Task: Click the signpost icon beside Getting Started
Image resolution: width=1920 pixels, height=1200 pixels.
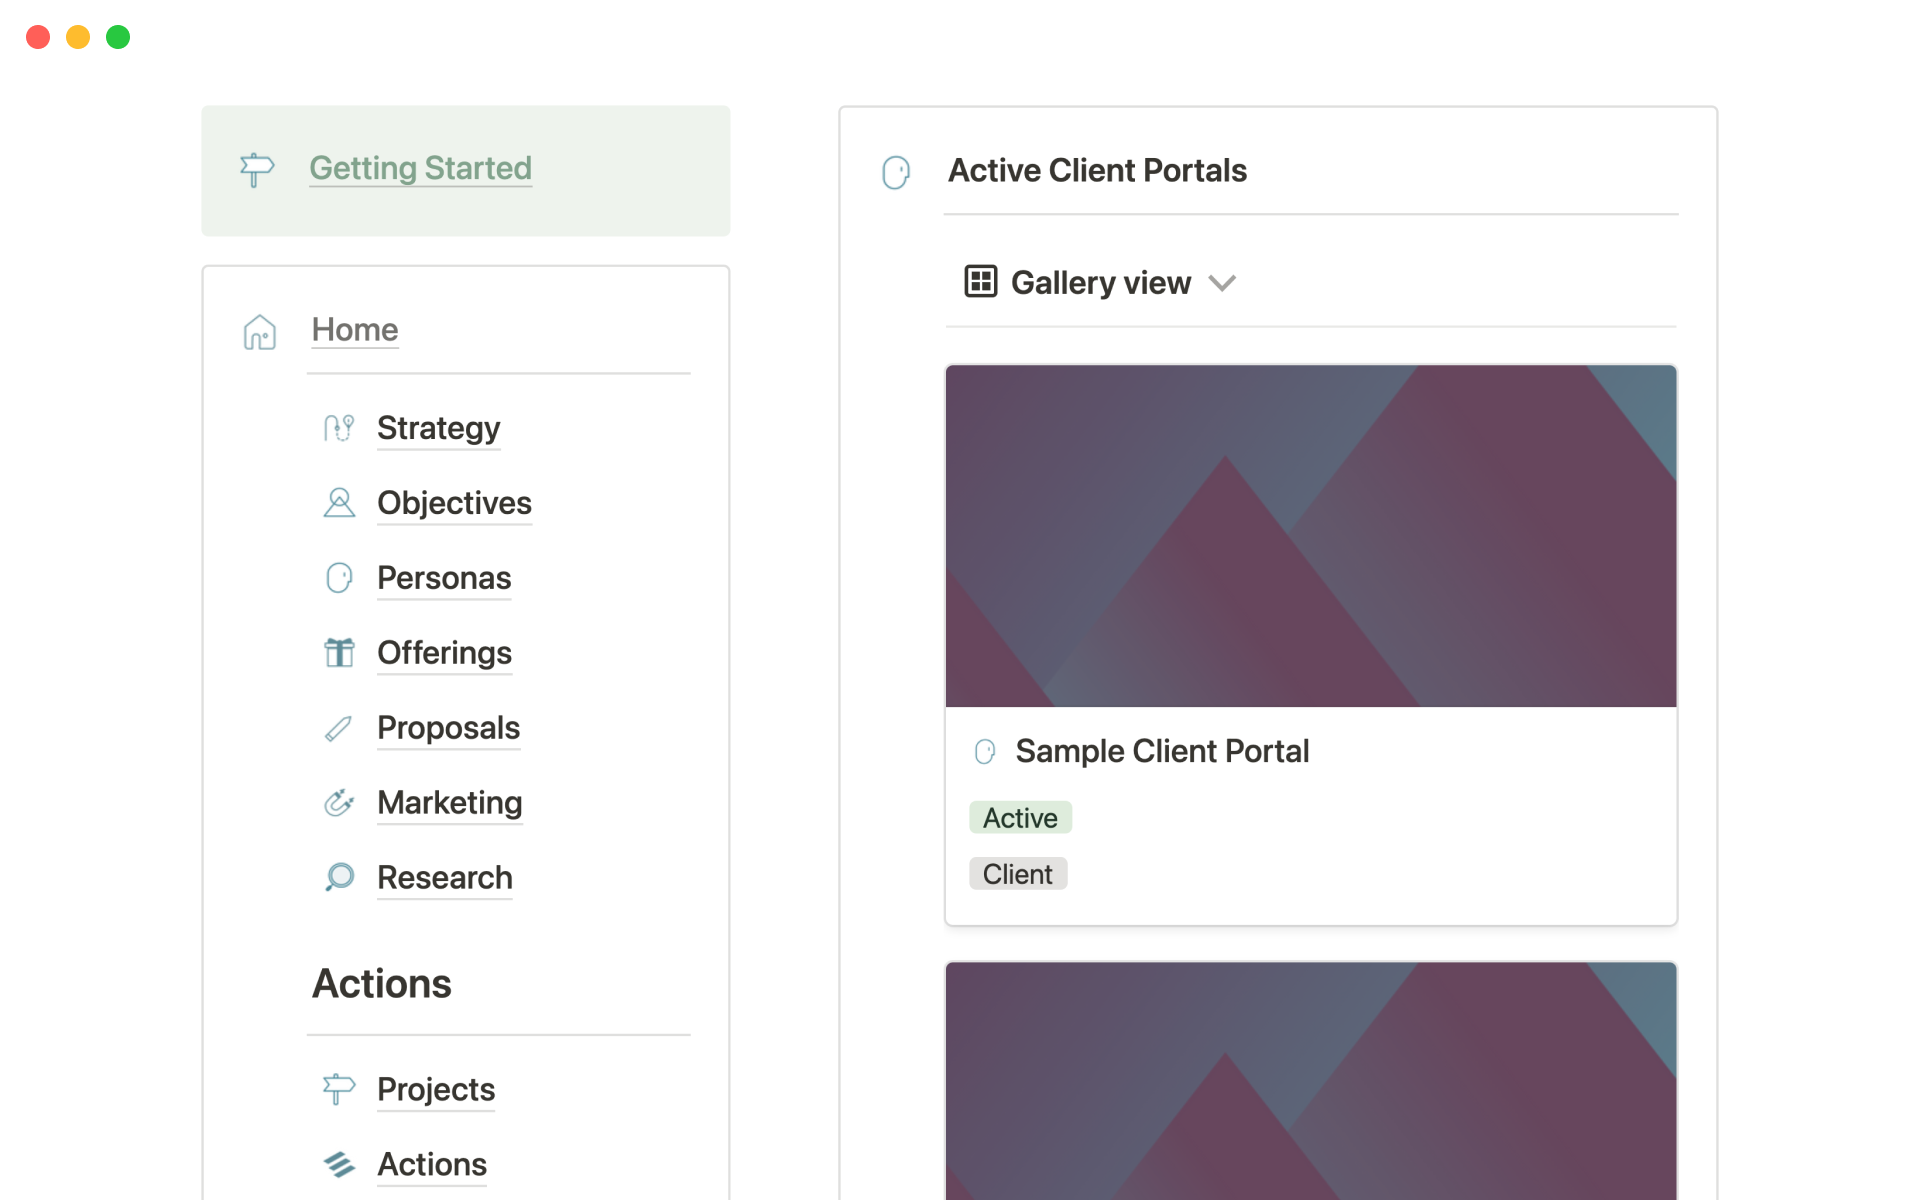Action: coord(257,169)
